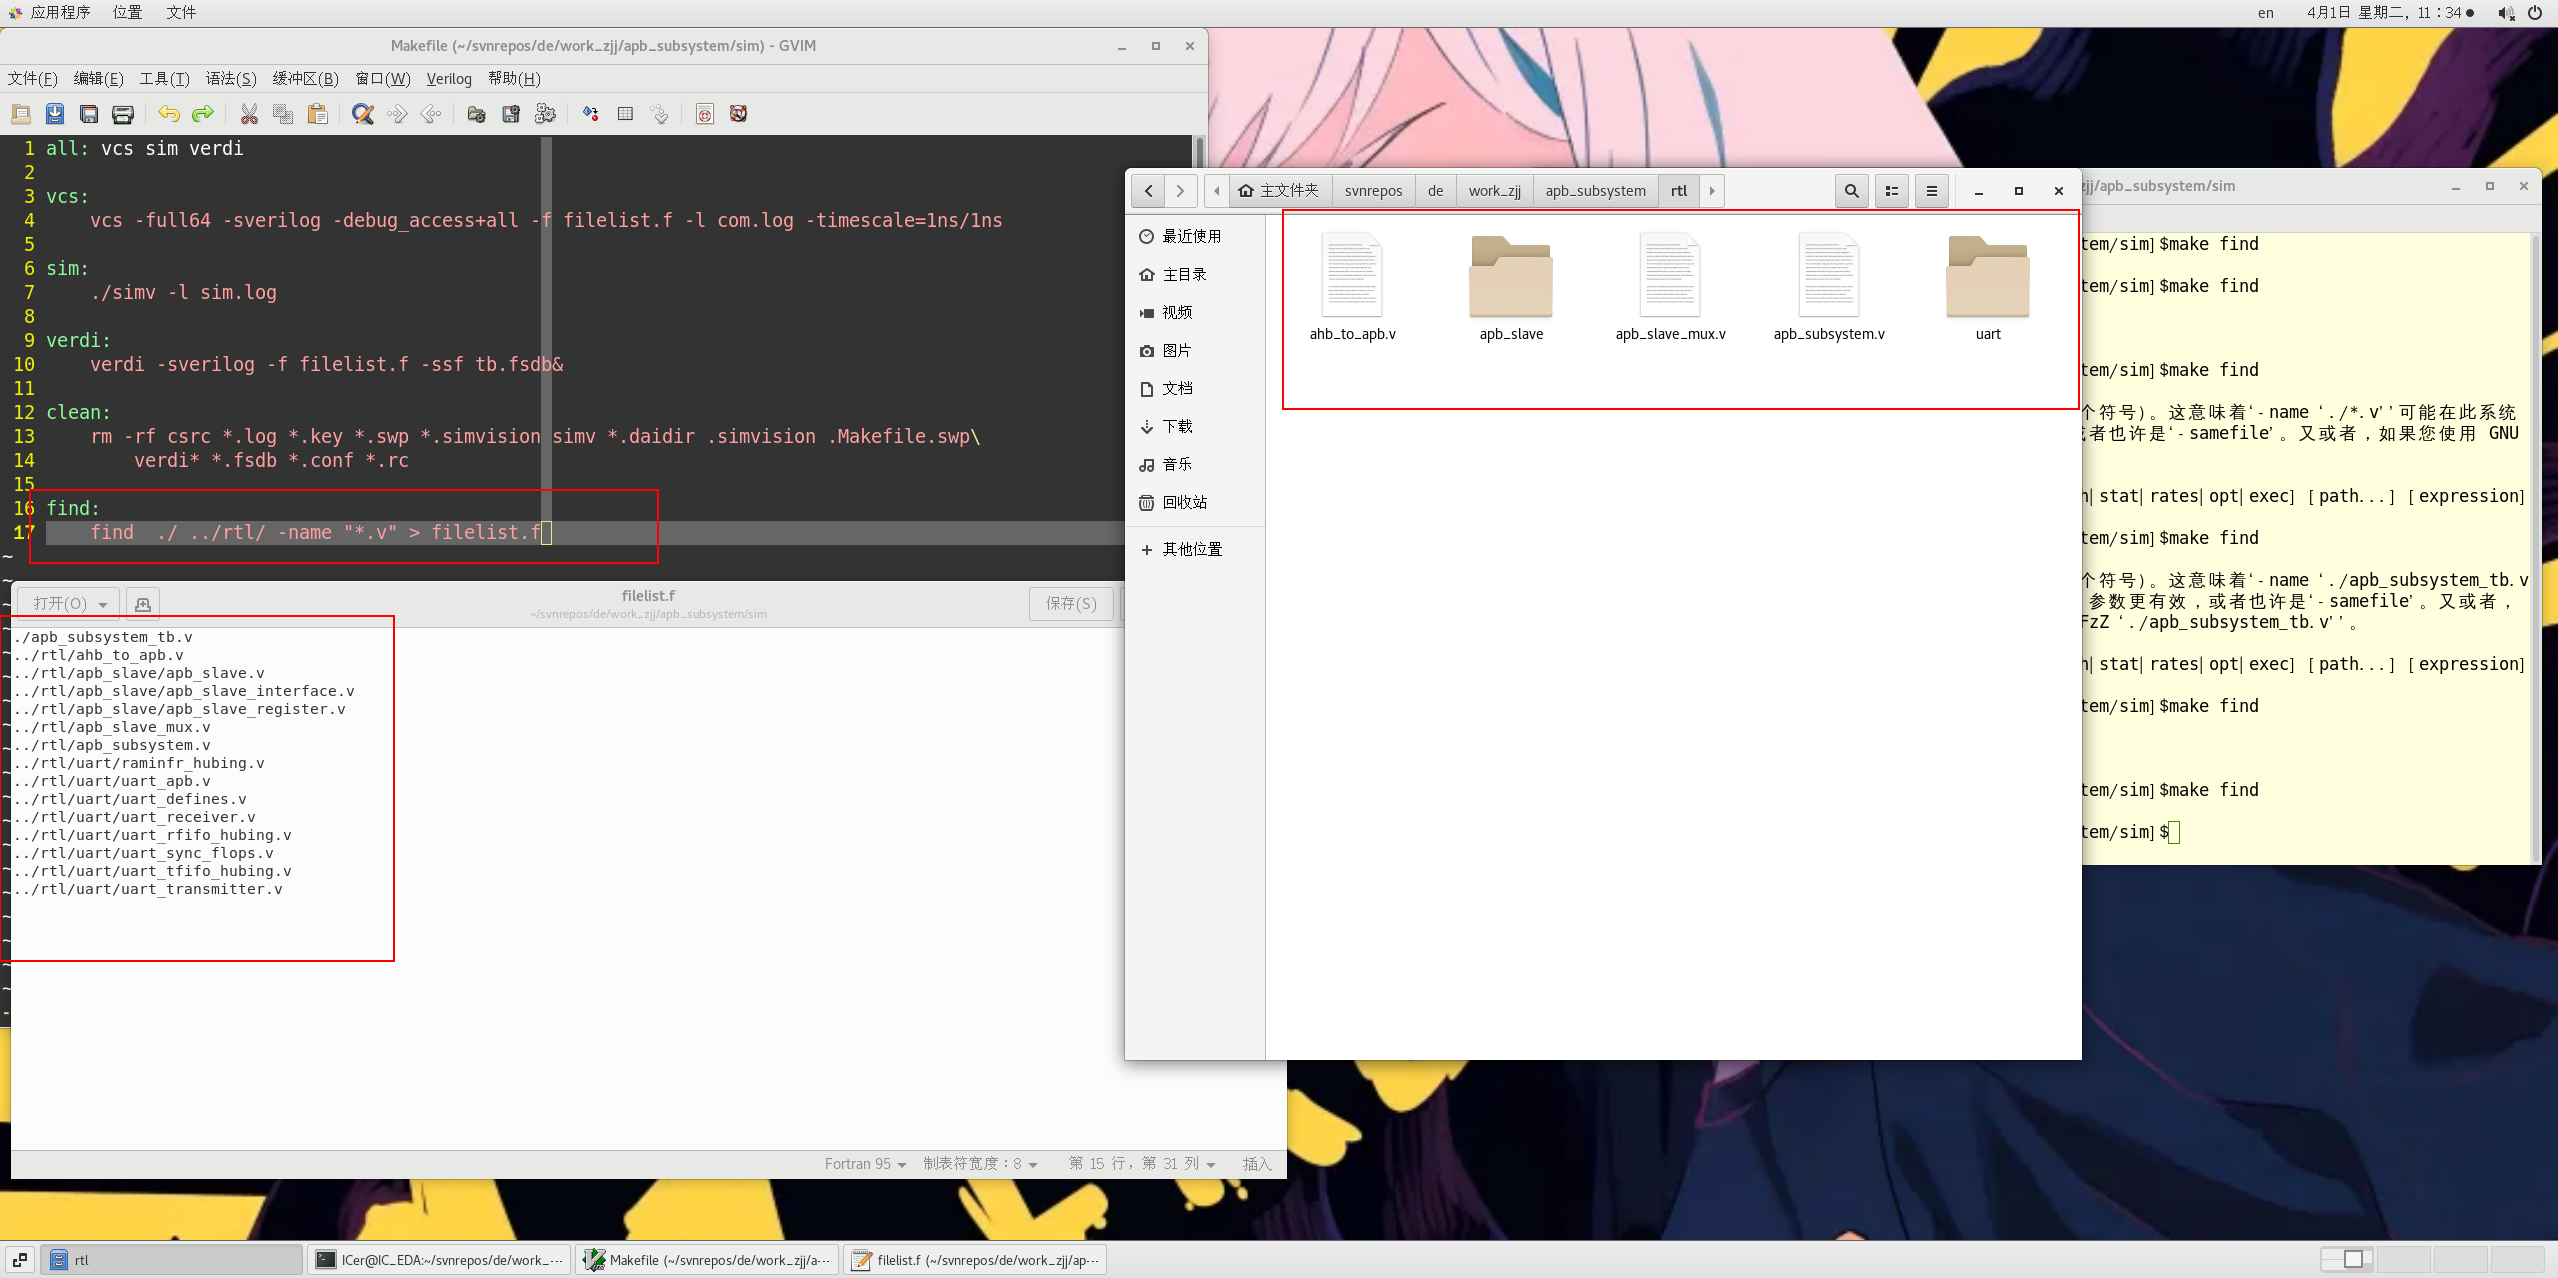Paste clipboard contents via the clipboard icon

[318, 113]
